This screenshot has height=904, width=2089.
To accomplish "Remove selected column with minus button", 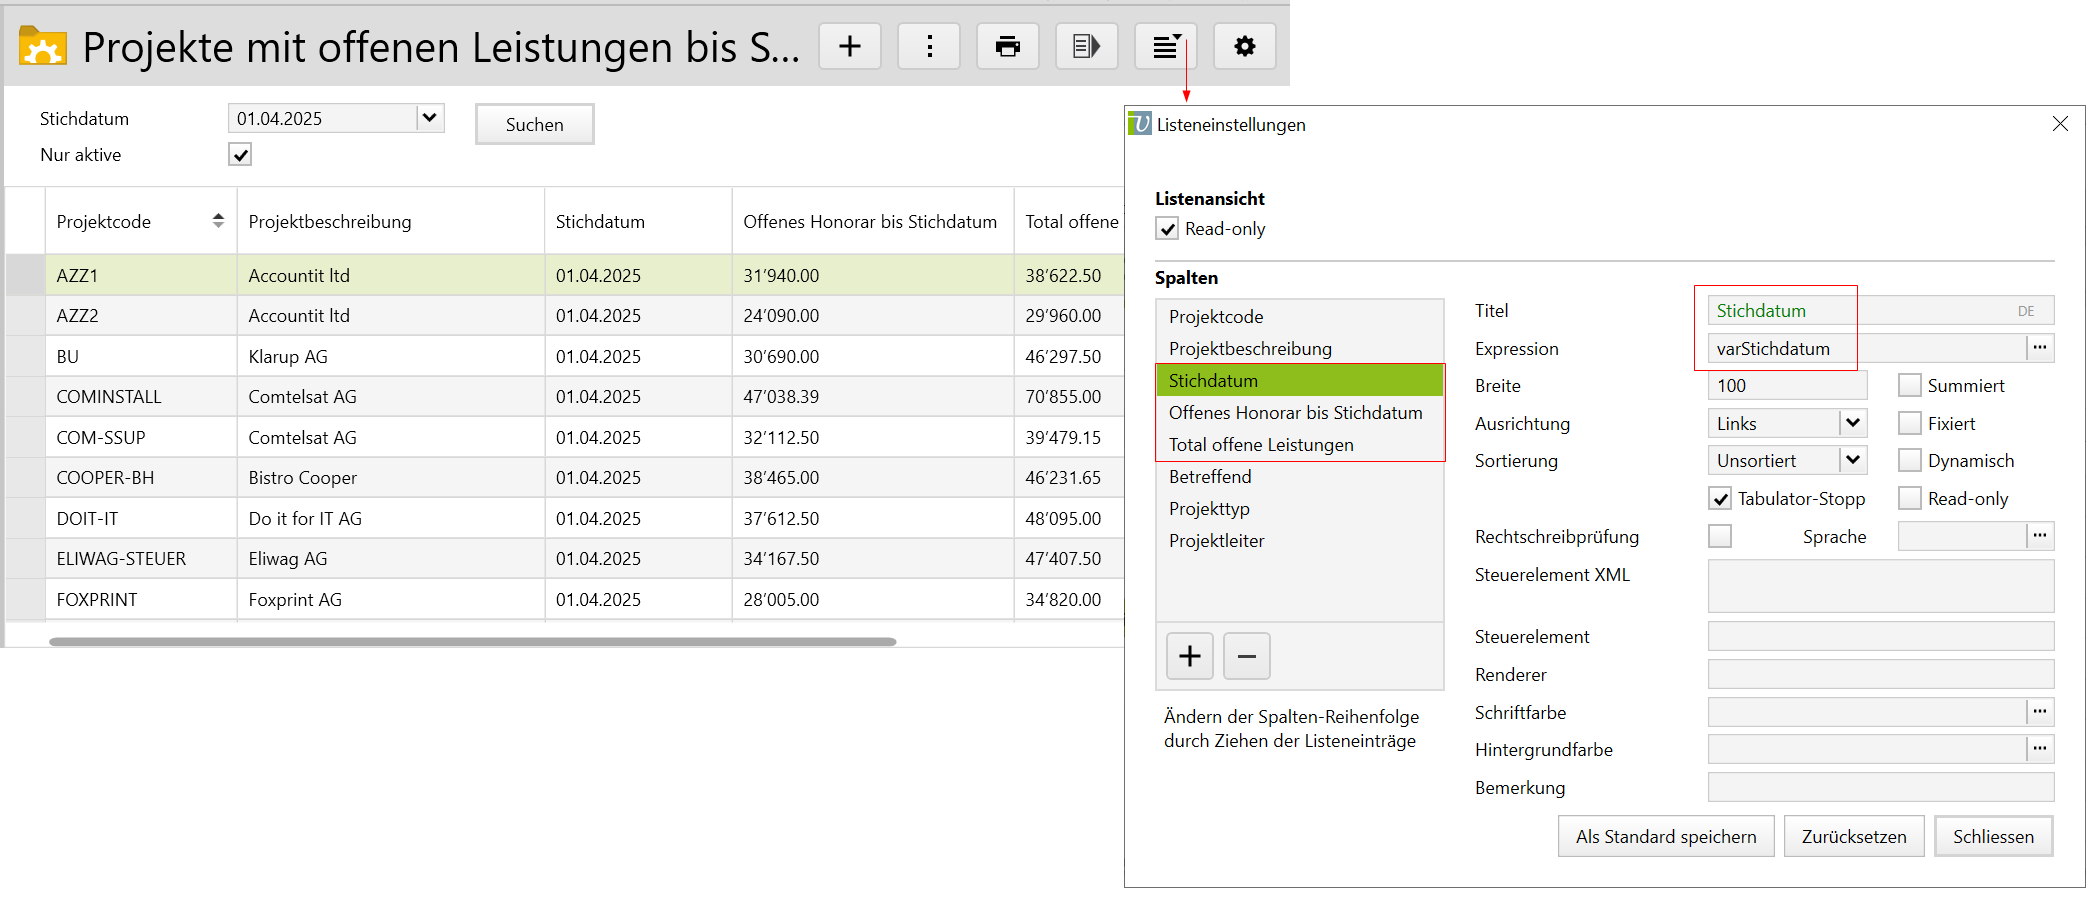I will click(x=1246, y=656).
